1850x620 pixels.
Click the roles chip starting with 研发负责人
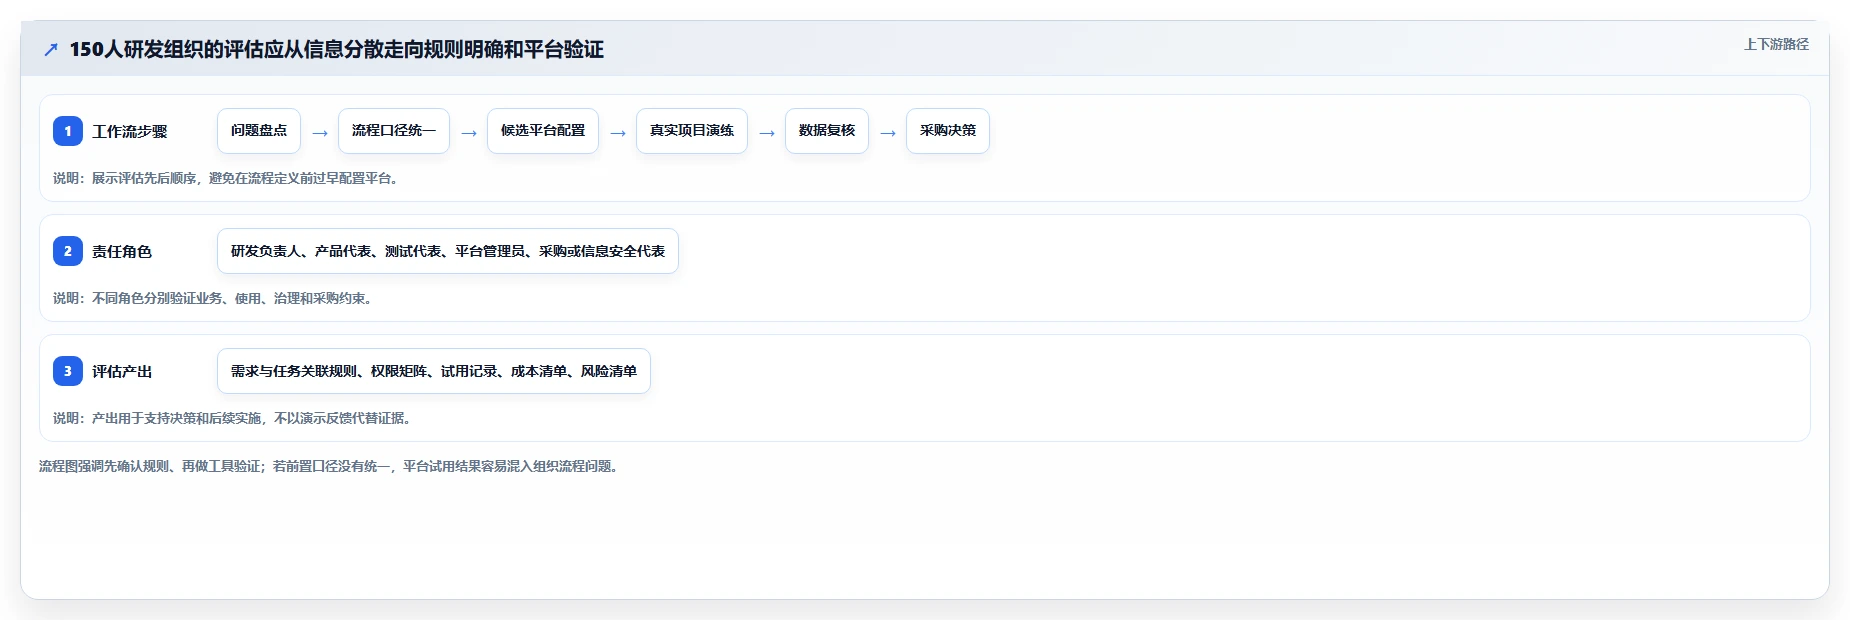point(448,251)
